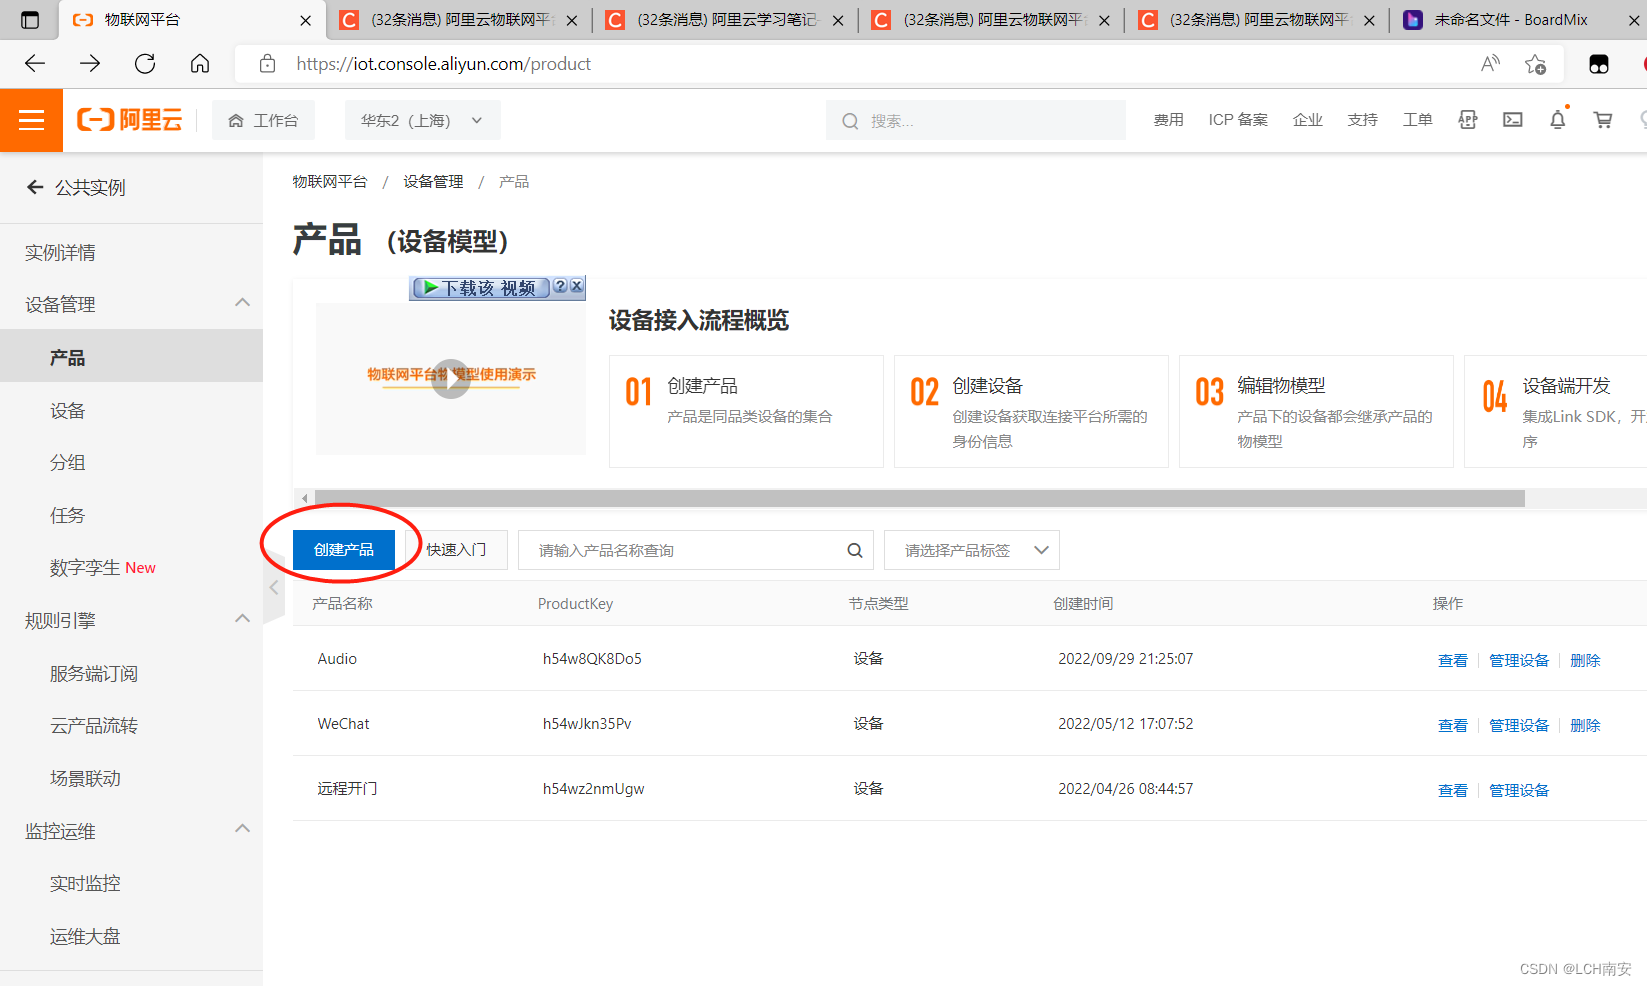The height and width of the screenshot is (986, 1647).
Task: Click the browser forward arrow
Action: click(x=90, y=64)
